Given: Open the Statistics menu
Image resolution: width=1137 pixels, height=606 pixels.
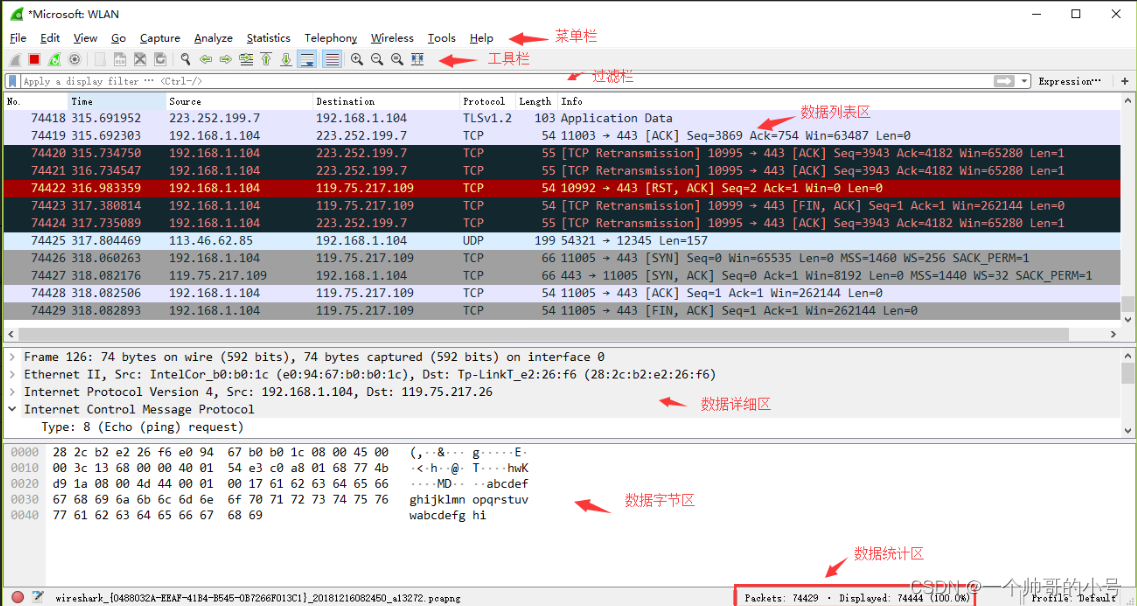Looking at the screenshot, I should coord(268,38).
